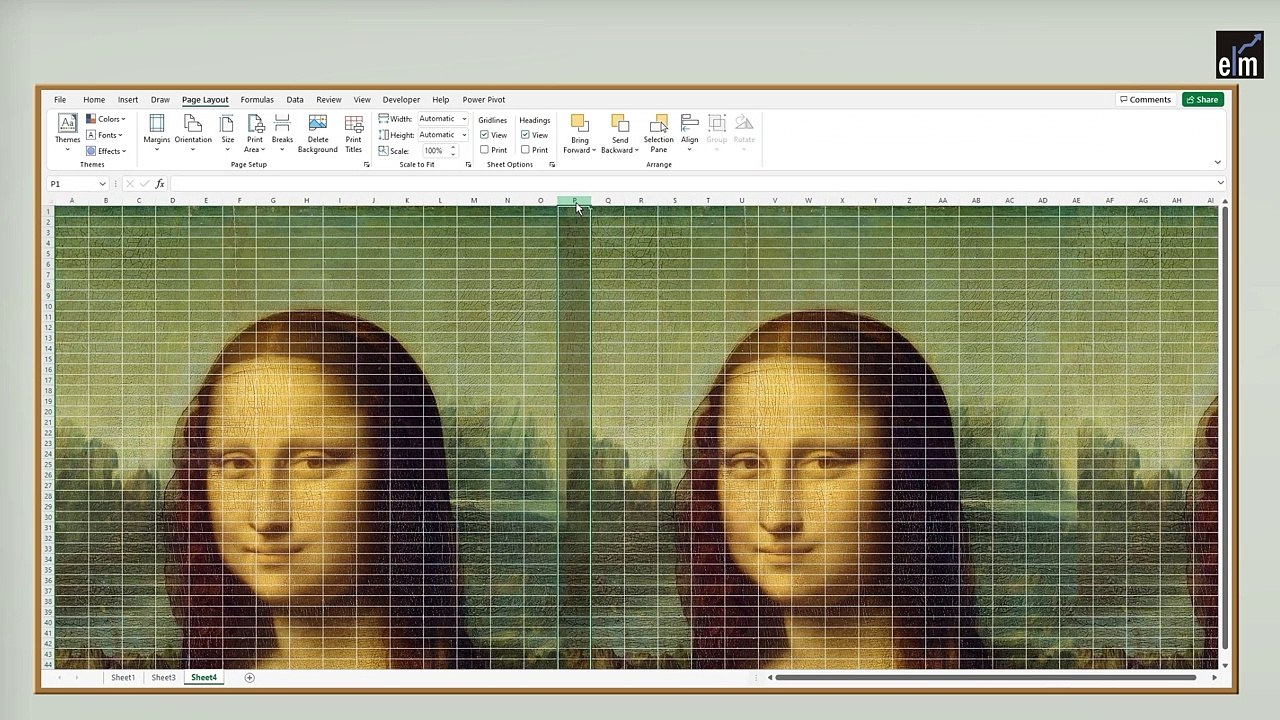The height and width of the screenshot is (720, 1280).
Task: Click the Share button
Action: pyautogui.click(x=1203, y=100)
